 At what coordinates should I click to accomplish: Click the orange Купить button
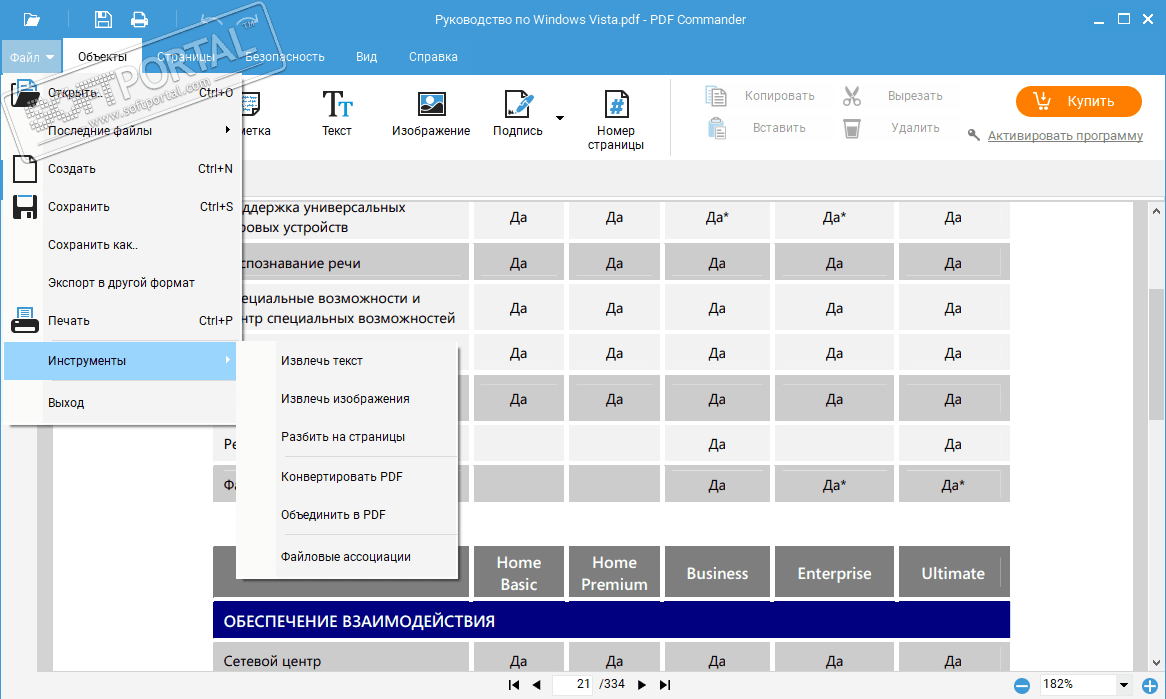[1079, 101]
